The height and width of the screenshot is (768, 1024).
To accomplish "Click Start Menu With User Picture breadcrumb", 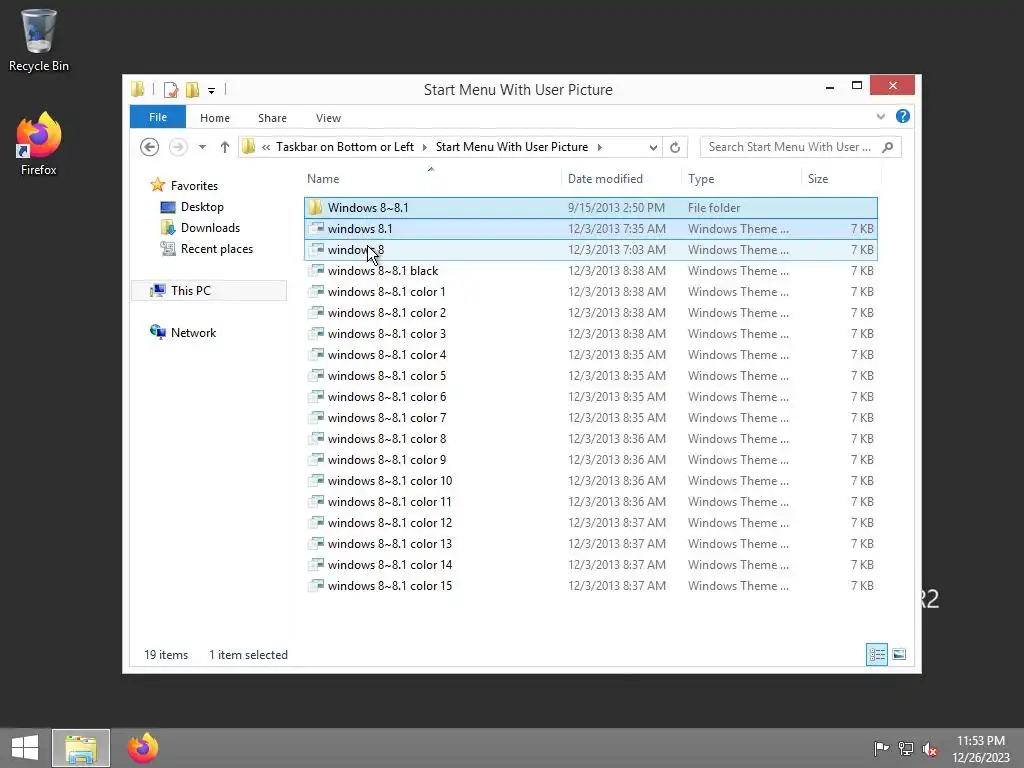I will [512, 147].
